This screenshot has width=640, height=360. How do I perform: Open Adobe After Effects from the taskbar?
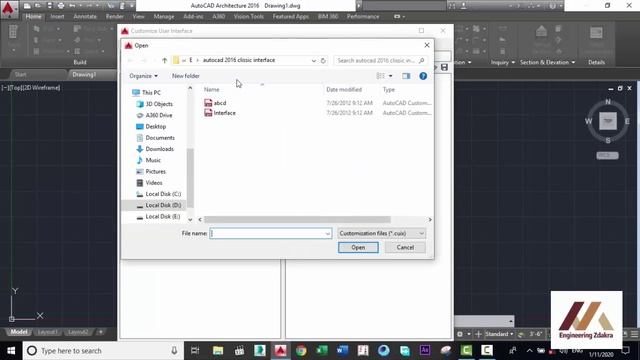pos(425,351)
